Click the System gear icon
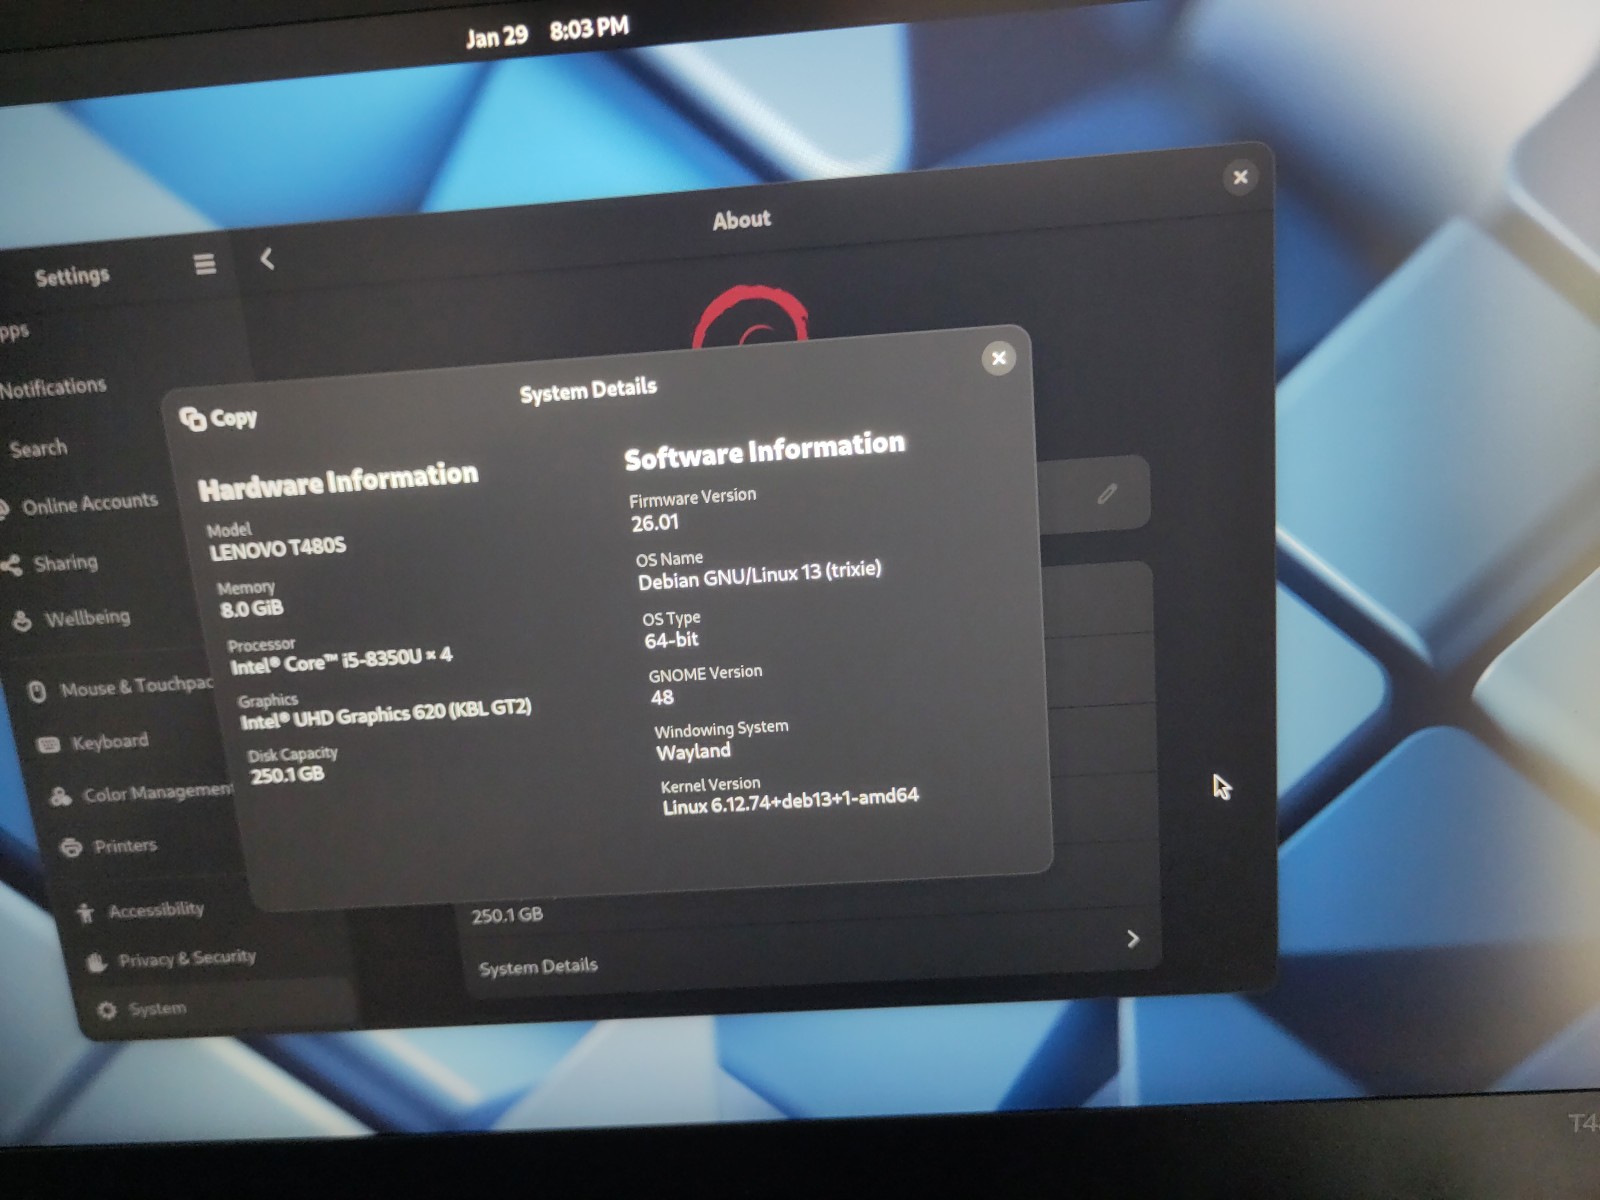This screenshot has width=1600, height=1200. click(x=107, y=1010)
